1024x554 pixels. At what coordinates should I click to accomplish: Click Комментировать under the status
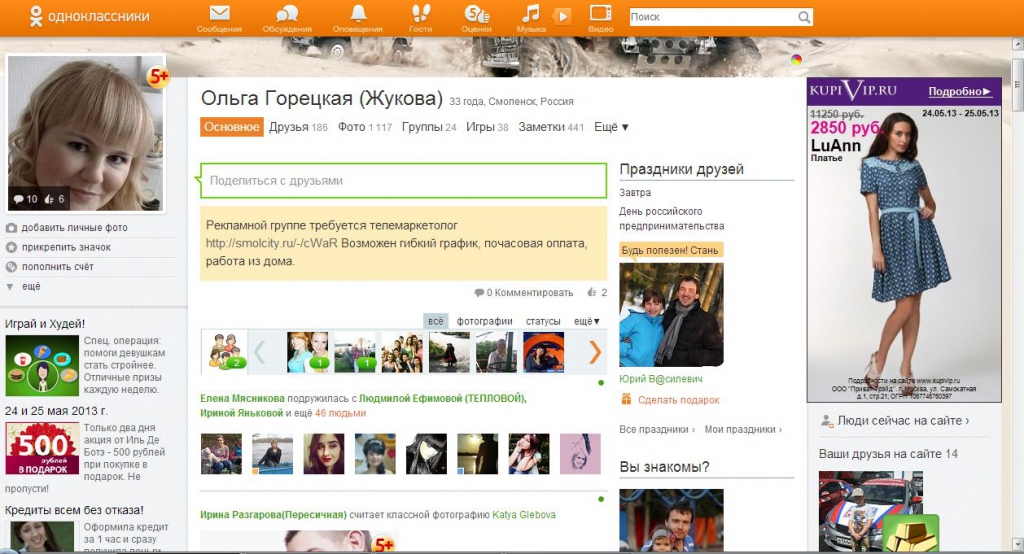534,293
